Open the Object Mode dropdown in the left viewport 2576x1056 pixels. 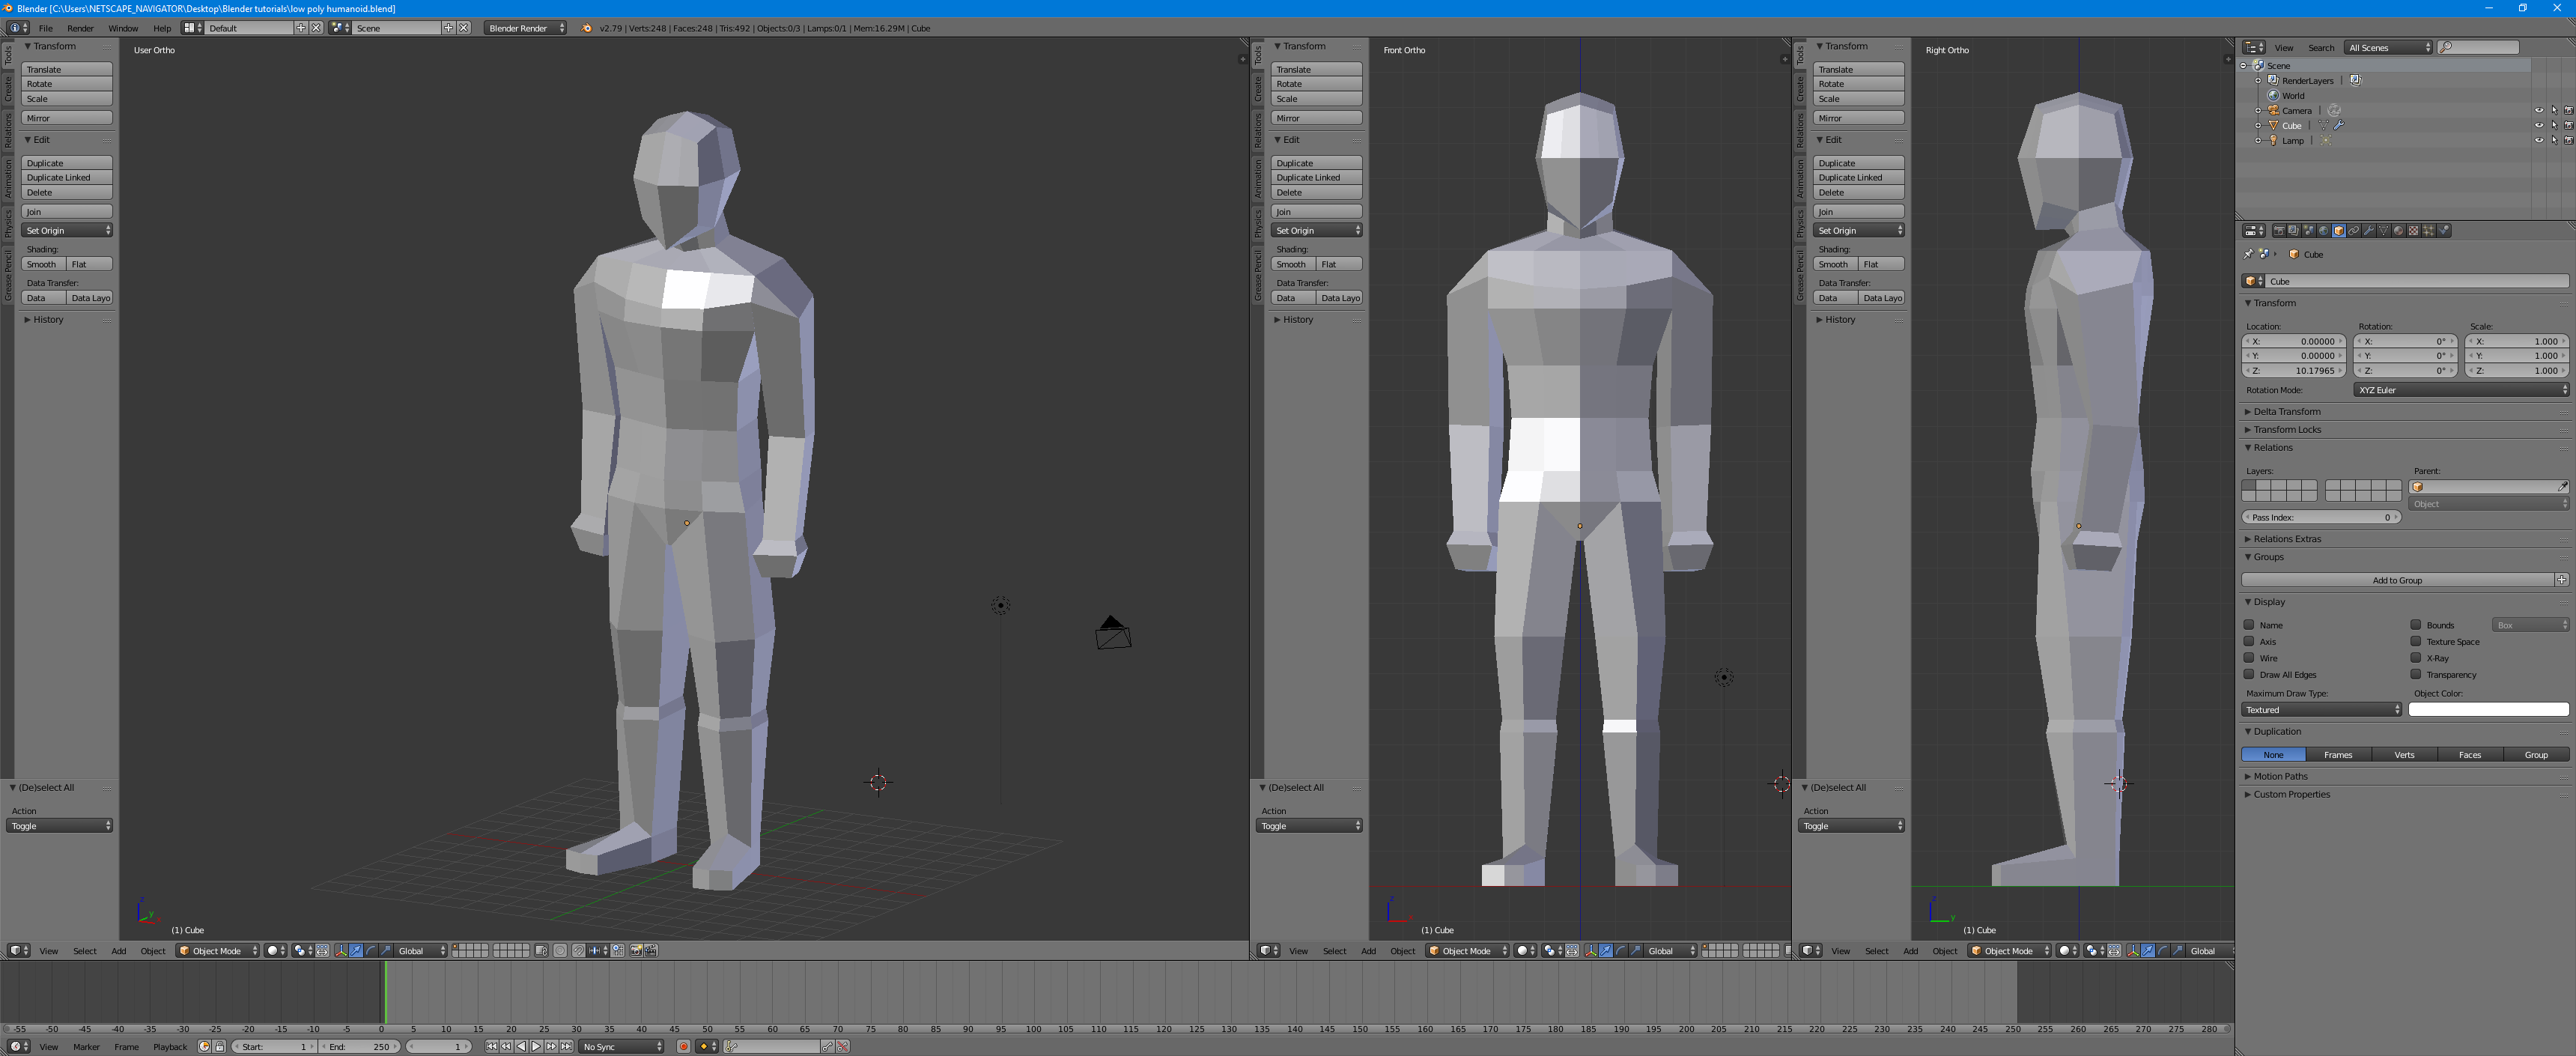click(x=218, y=951)
